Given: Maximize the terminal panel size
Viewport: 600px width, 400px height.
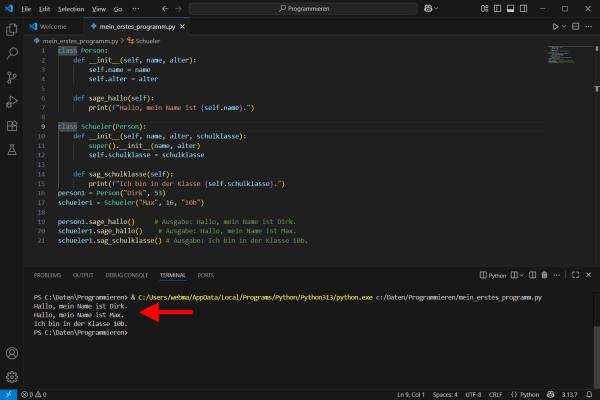Looking at the screenshot, I should [x=575, y=275].
